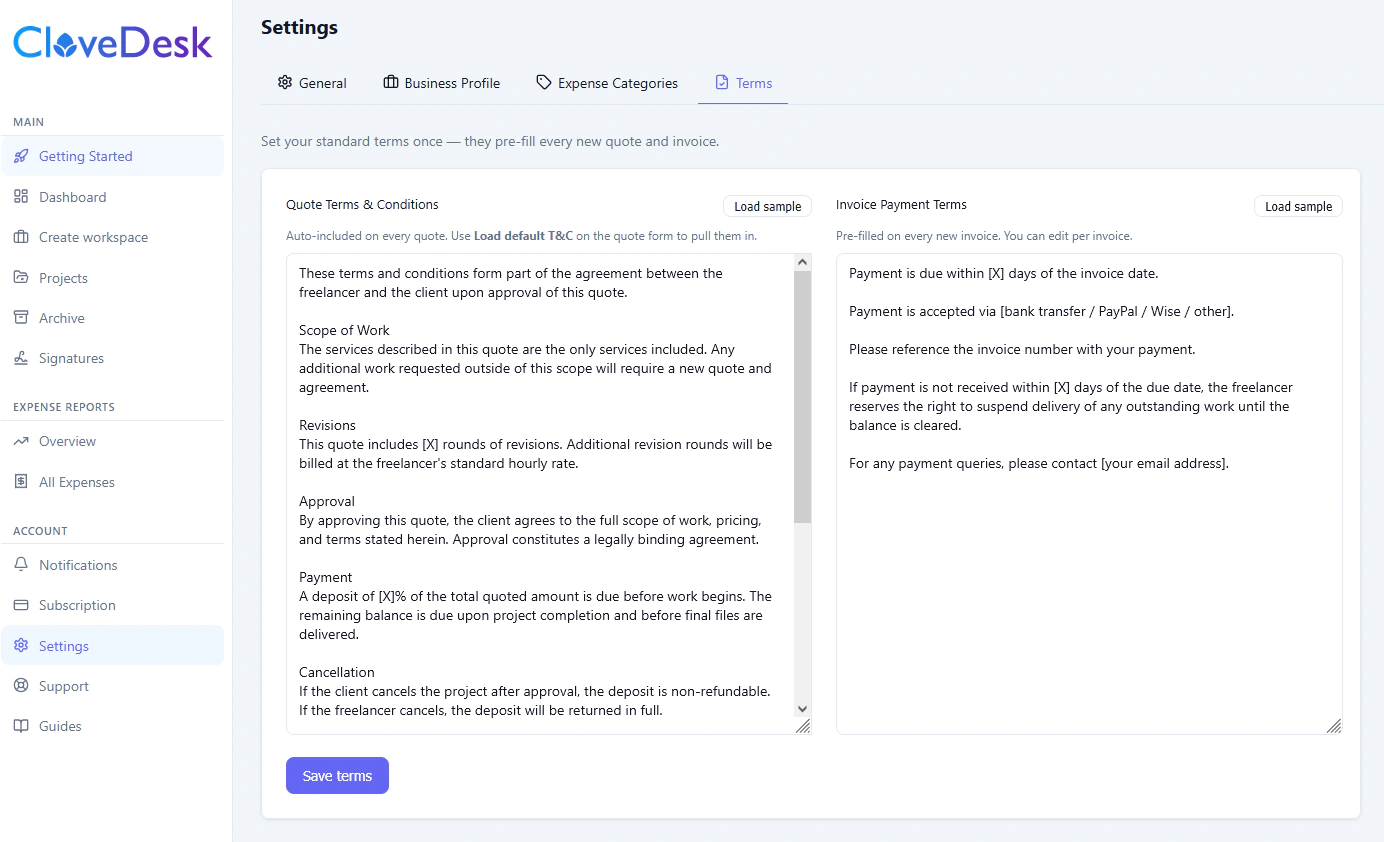The width and height of the screenshot is (1384, 842).
Task: Open the Expense Categories tab
Action: pos(607,83)
